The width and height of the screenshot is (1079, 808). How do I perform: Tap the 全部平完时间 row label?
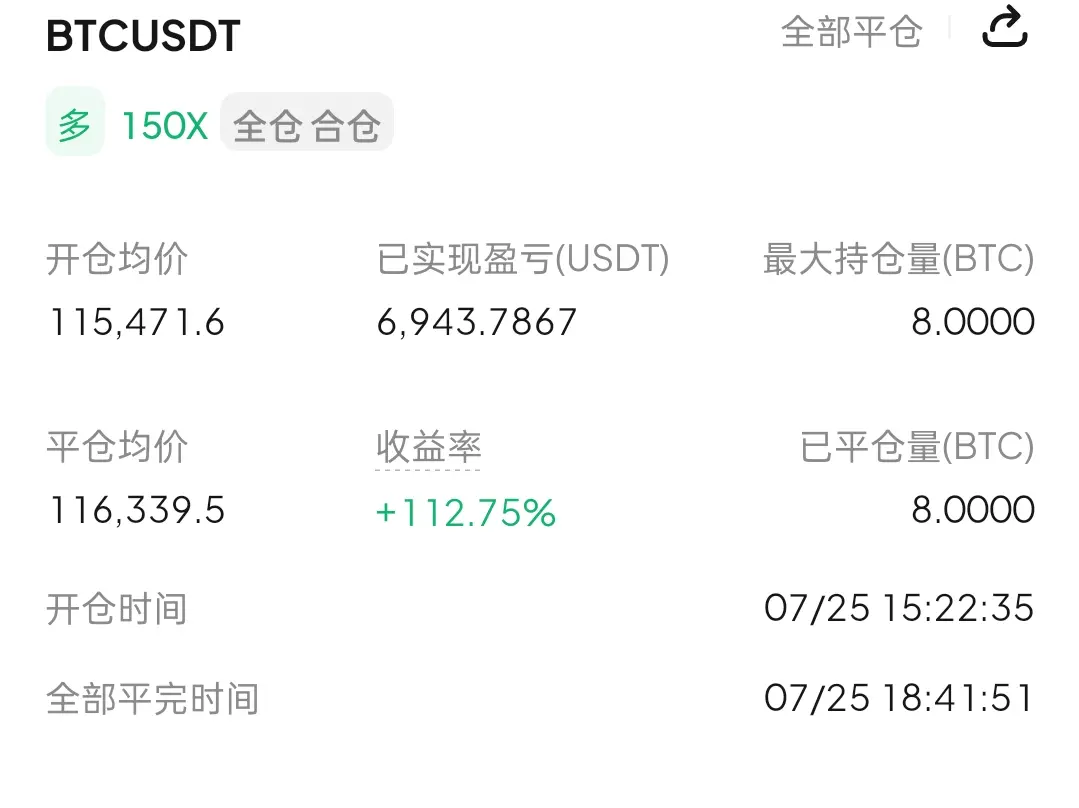pos(153,699)
